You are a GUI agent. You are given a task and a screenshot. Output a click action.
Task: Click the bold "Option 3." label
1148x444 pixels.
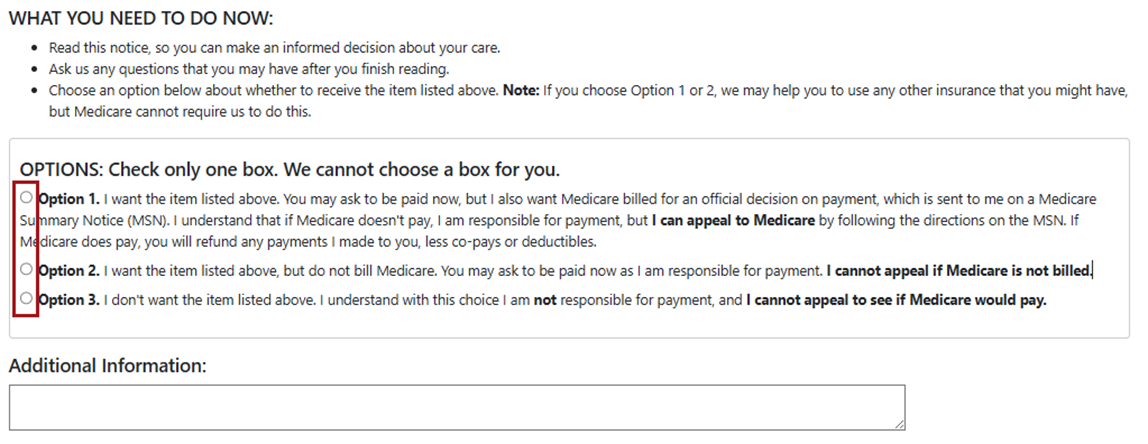69,298
